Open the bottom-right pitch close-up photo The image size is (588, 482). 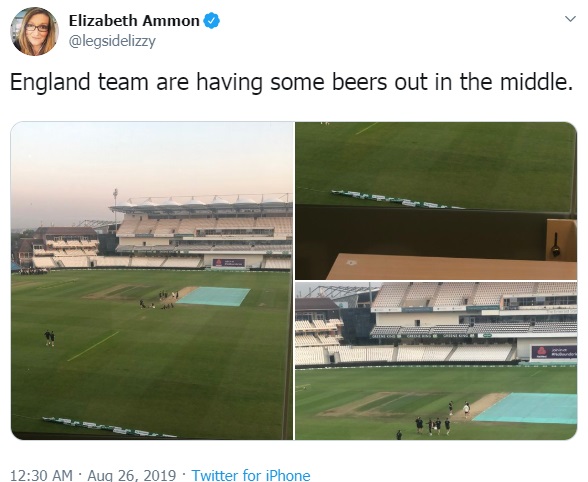coord(436,361)
